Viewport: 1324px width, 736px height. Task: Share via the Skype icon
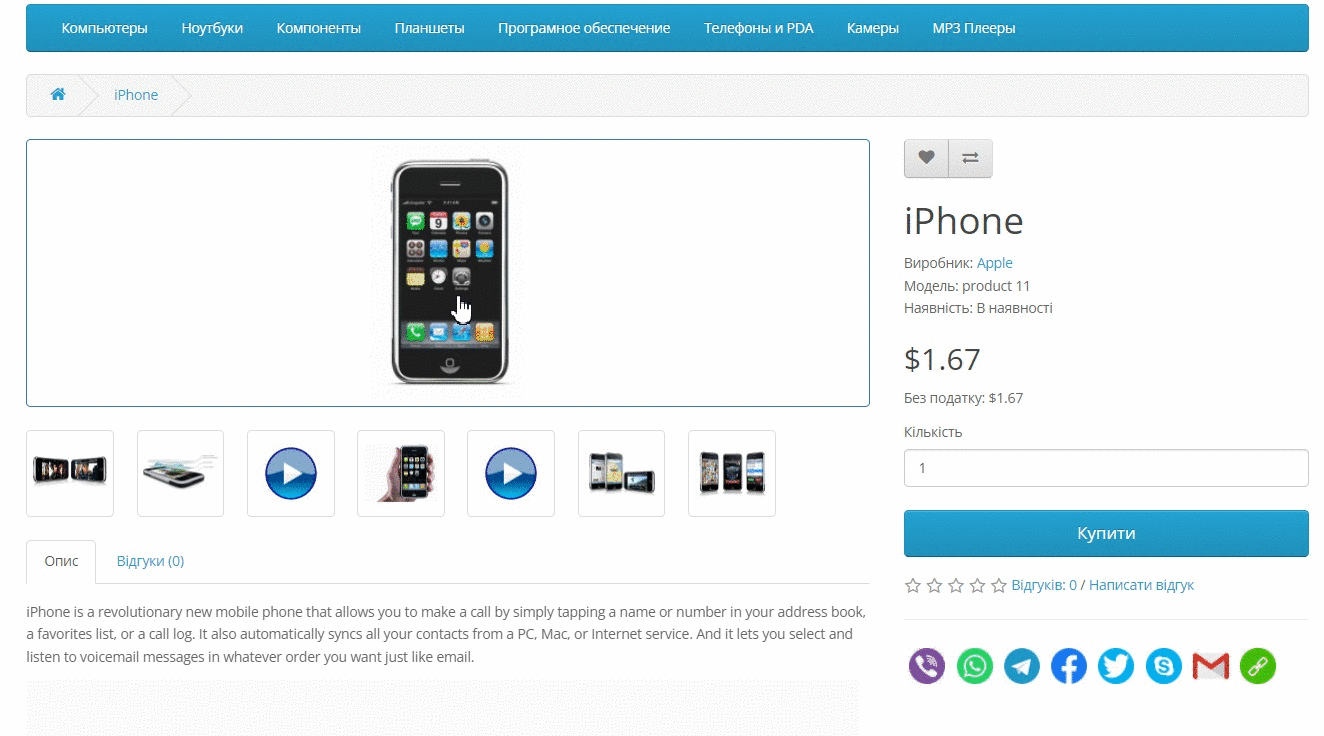tap(1164, 666)
